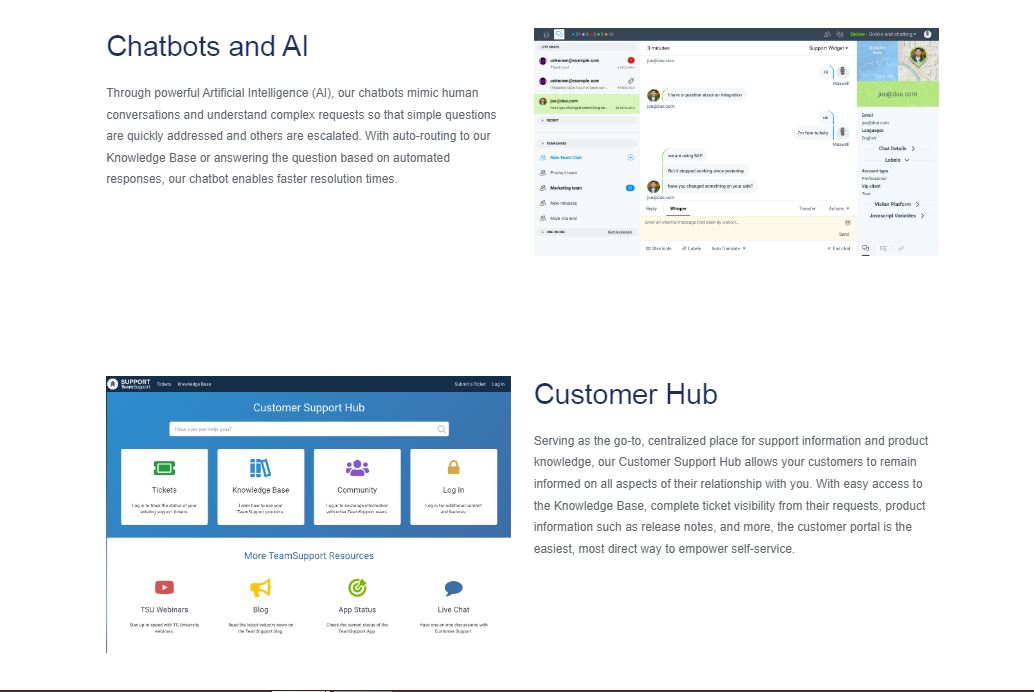The height and width of the screenshot is (692, 1034).
Task: Click the purple Community people icon
Action: [x=357, y=468]
